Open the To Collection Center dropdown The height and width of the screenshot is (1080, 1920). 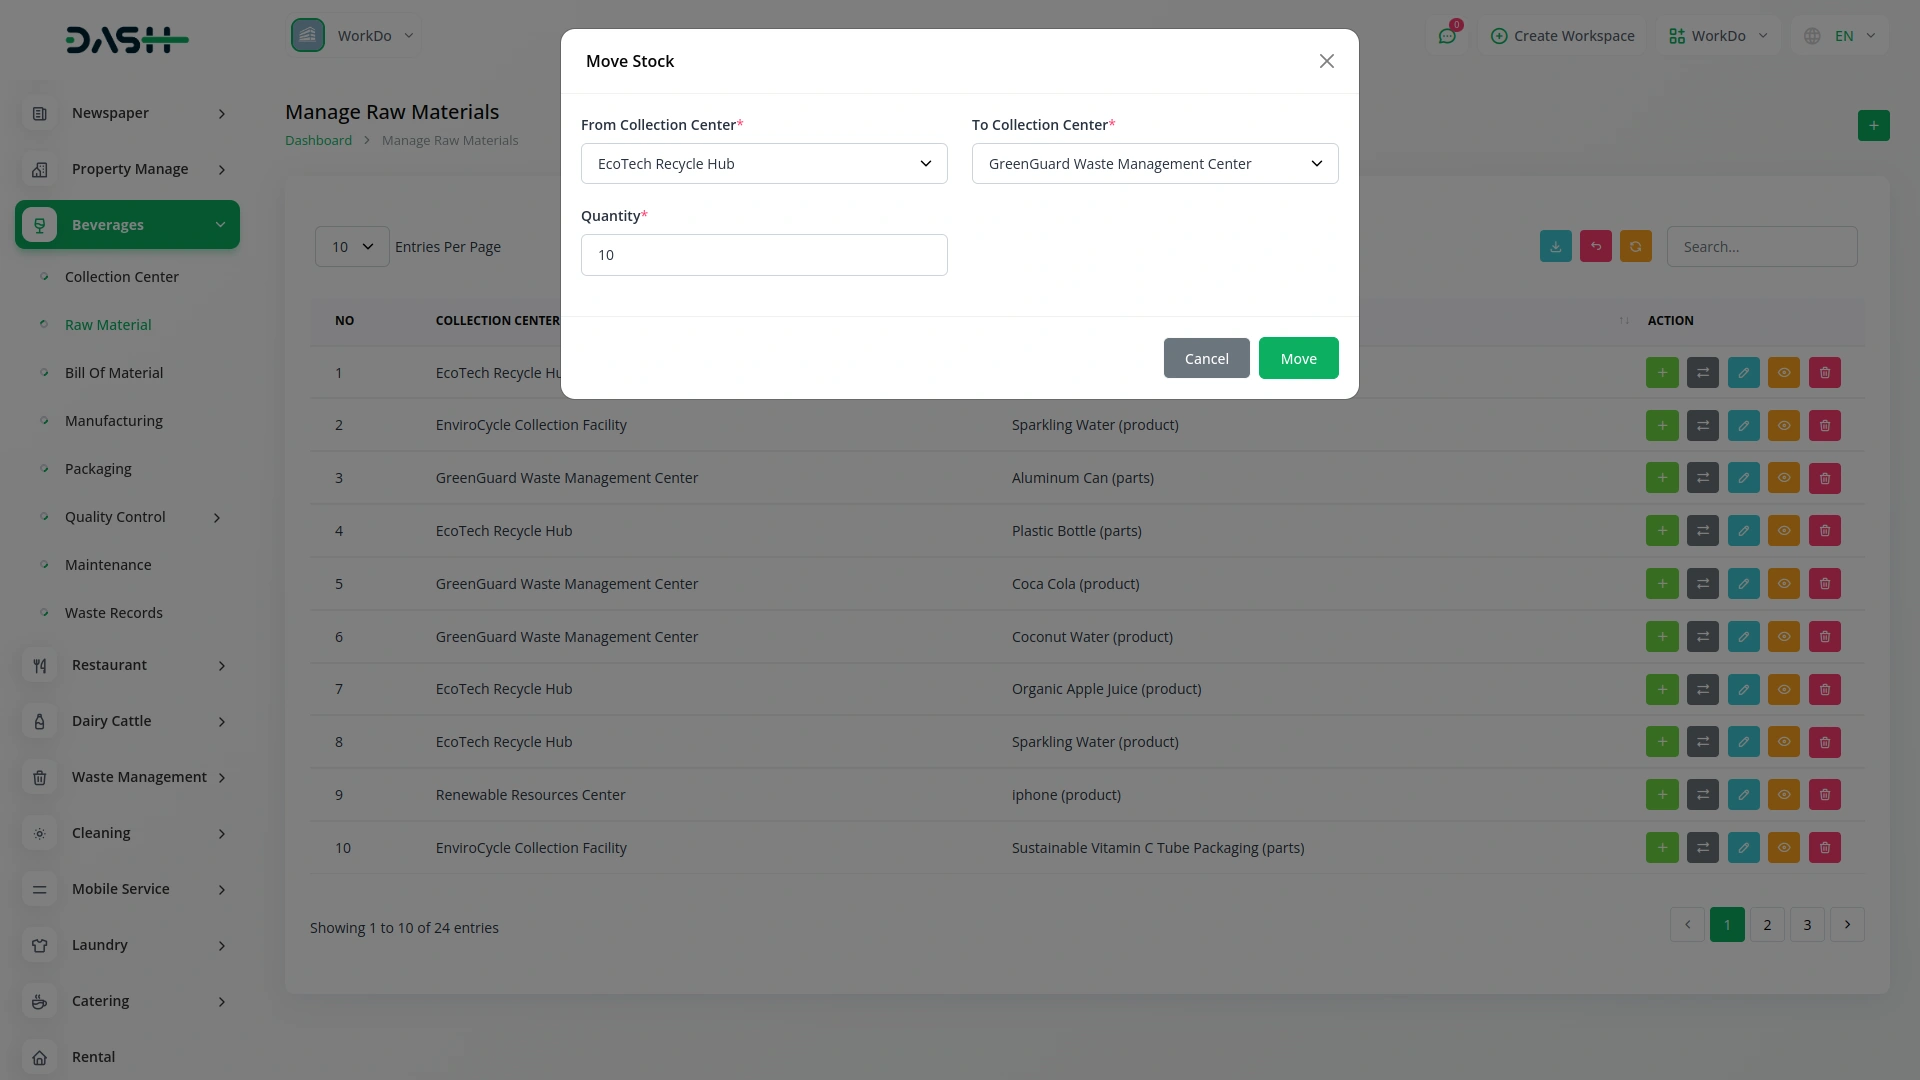(1154, 164)
